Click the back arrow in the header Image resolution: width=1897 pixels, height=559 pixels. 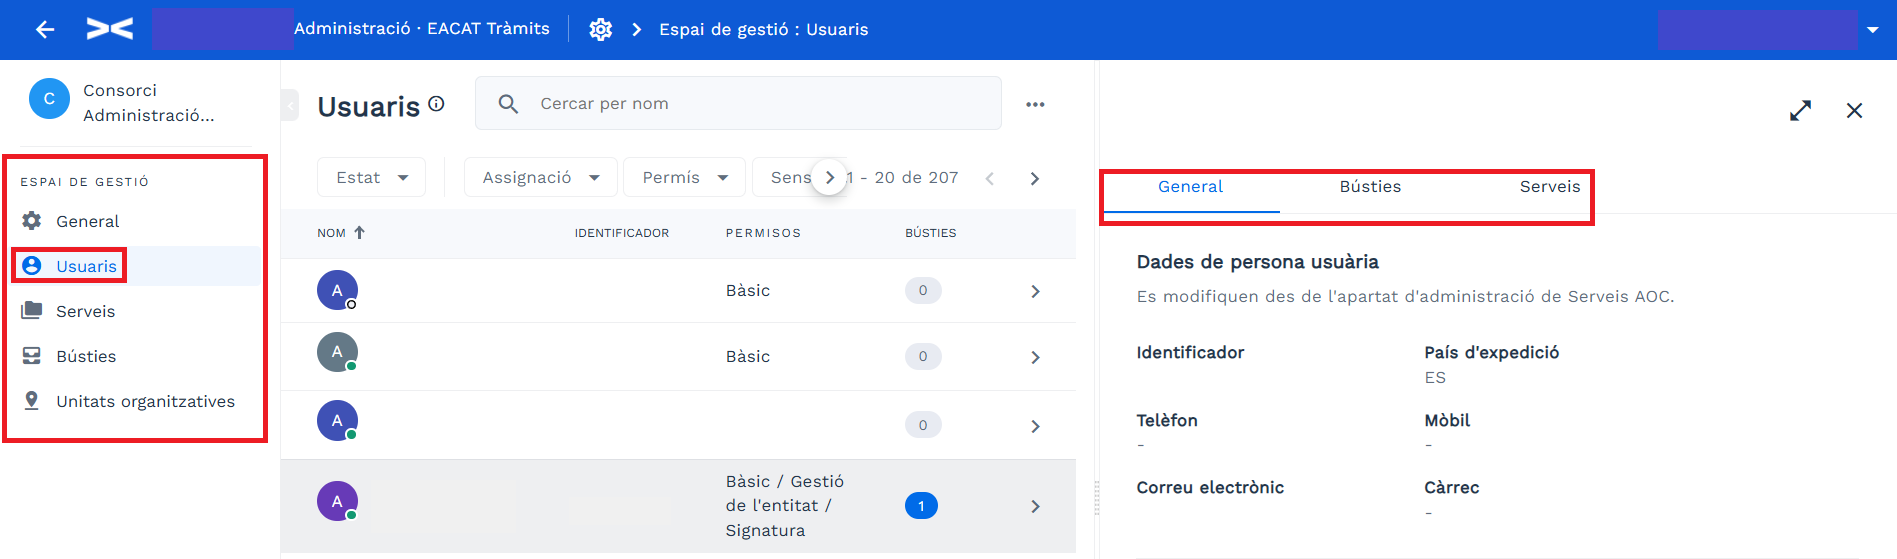45,29
